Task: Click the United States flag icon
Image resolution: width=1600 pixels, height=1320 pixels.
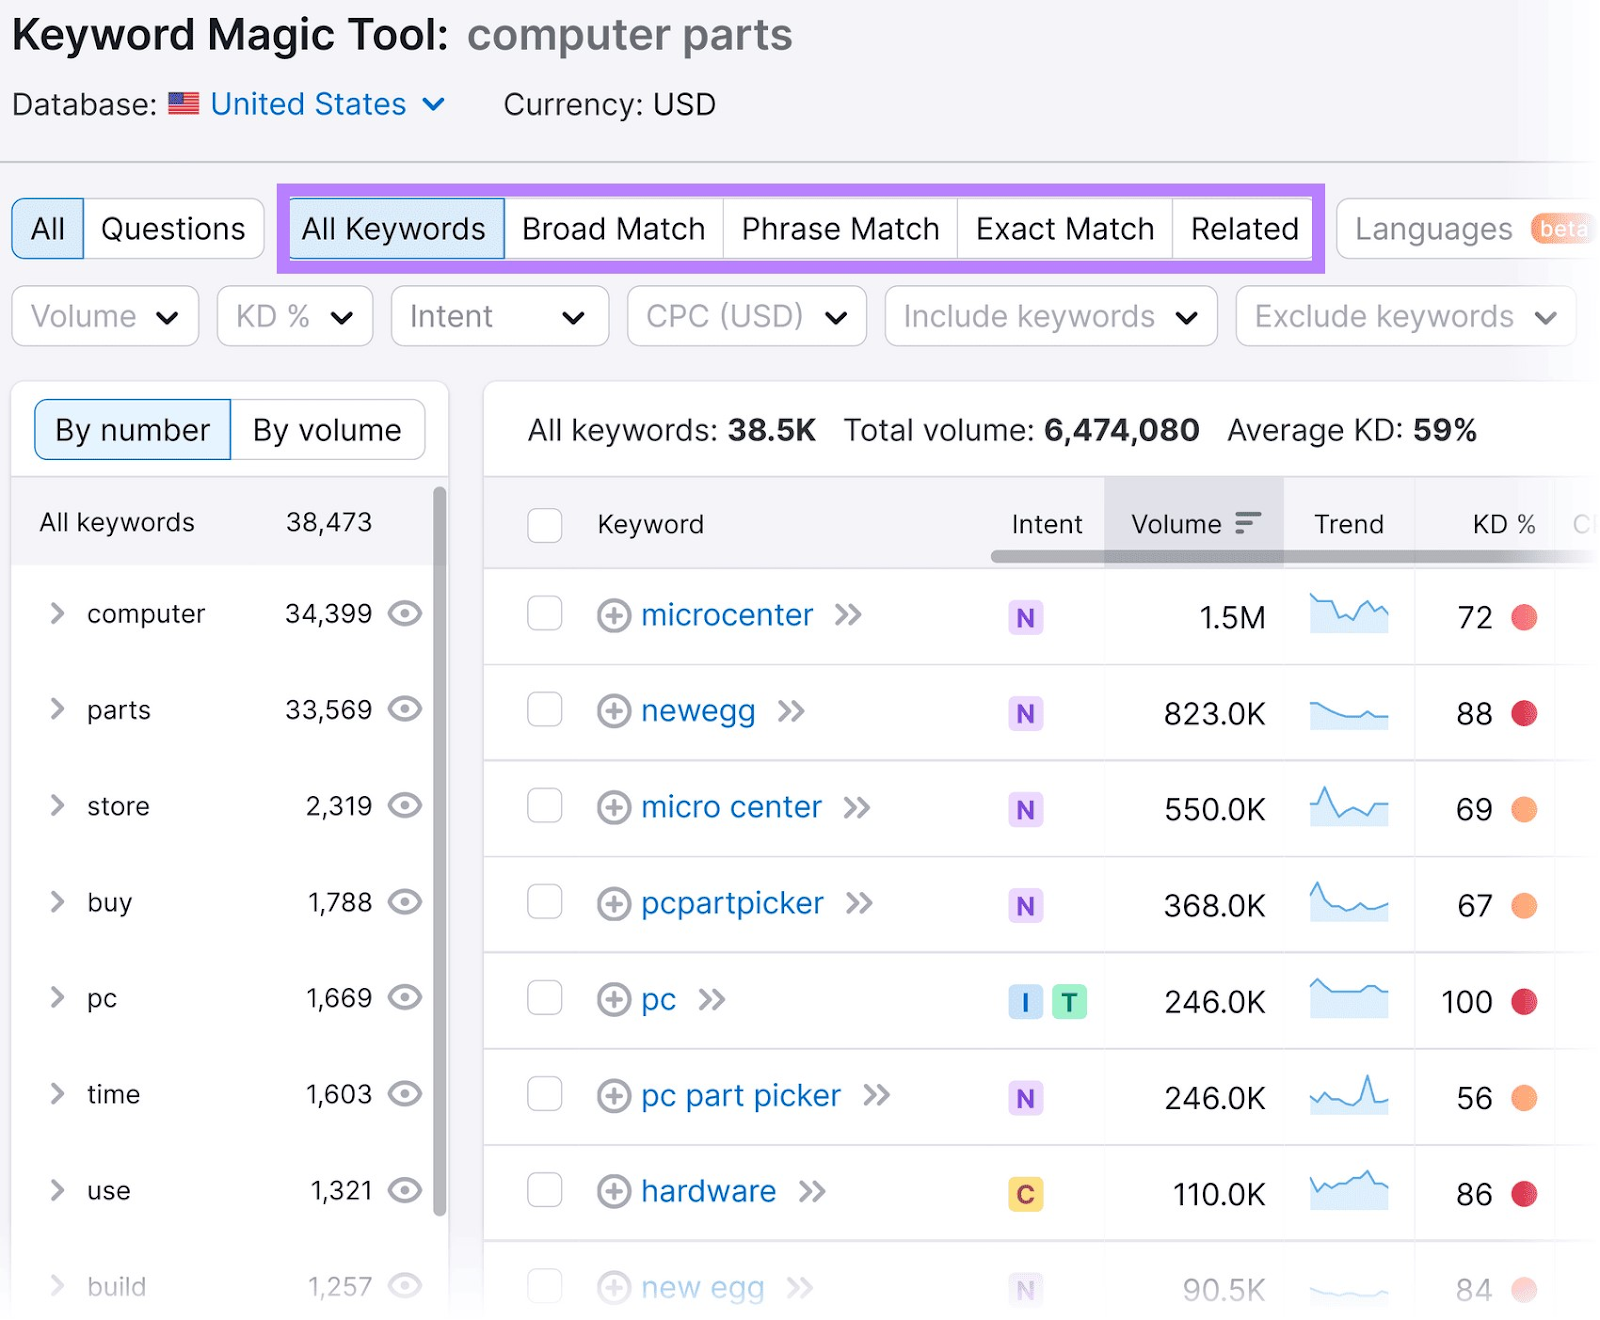Action: tap(184, 103)
